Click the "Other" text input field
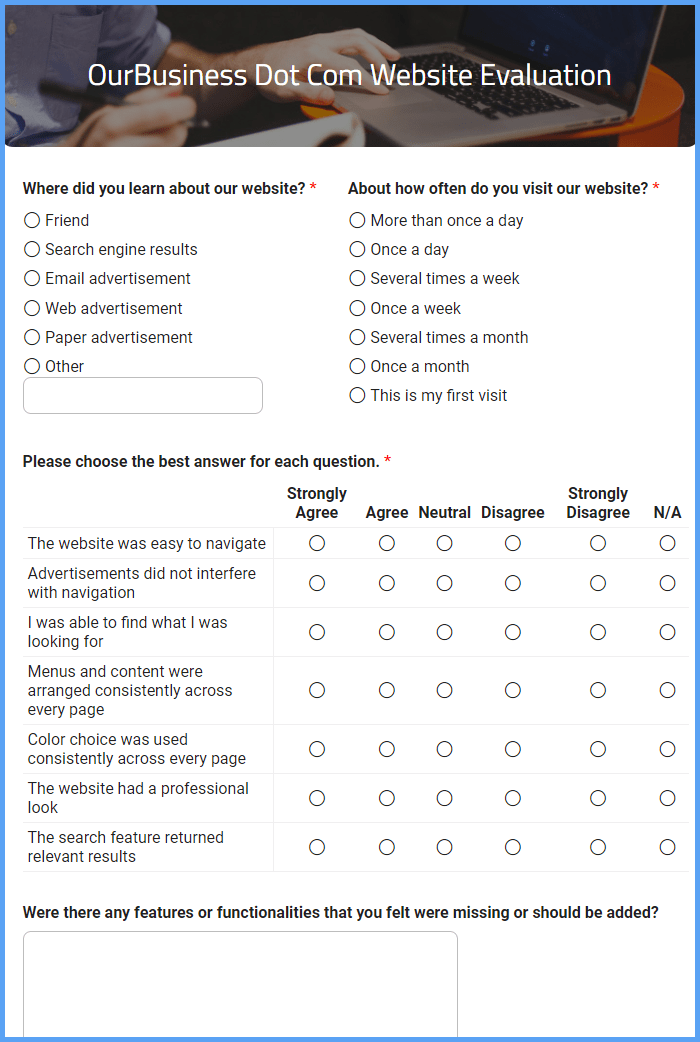 (x=143, y=396)
